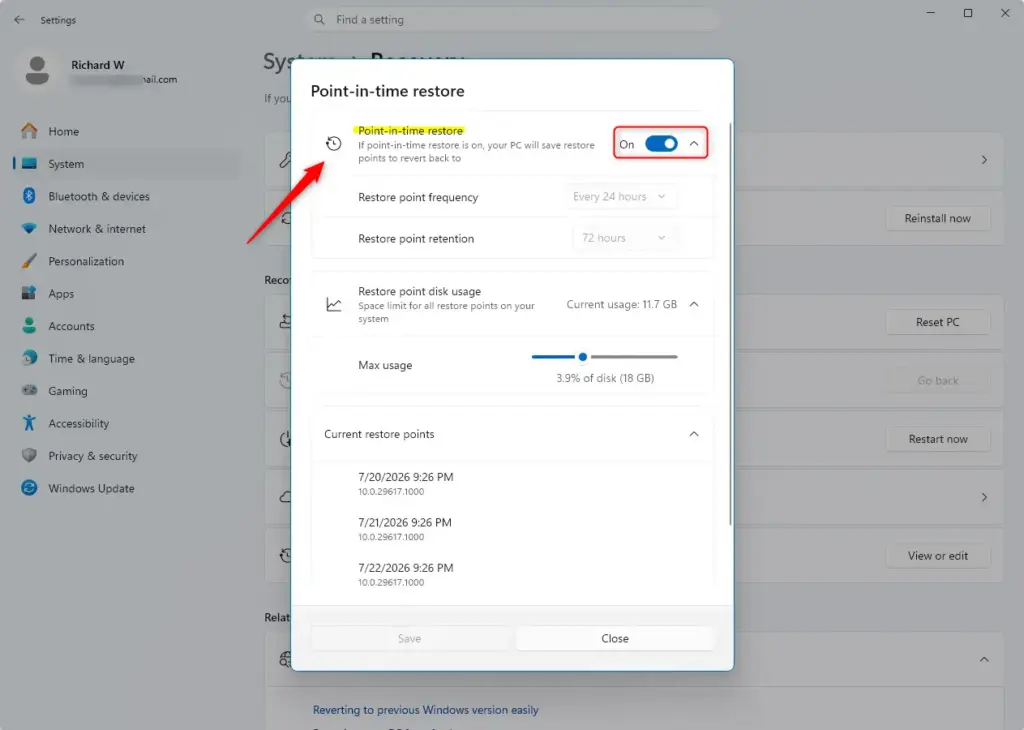Click the Privacy & security shield icon

pyautogui.click(x=29, y=455)
